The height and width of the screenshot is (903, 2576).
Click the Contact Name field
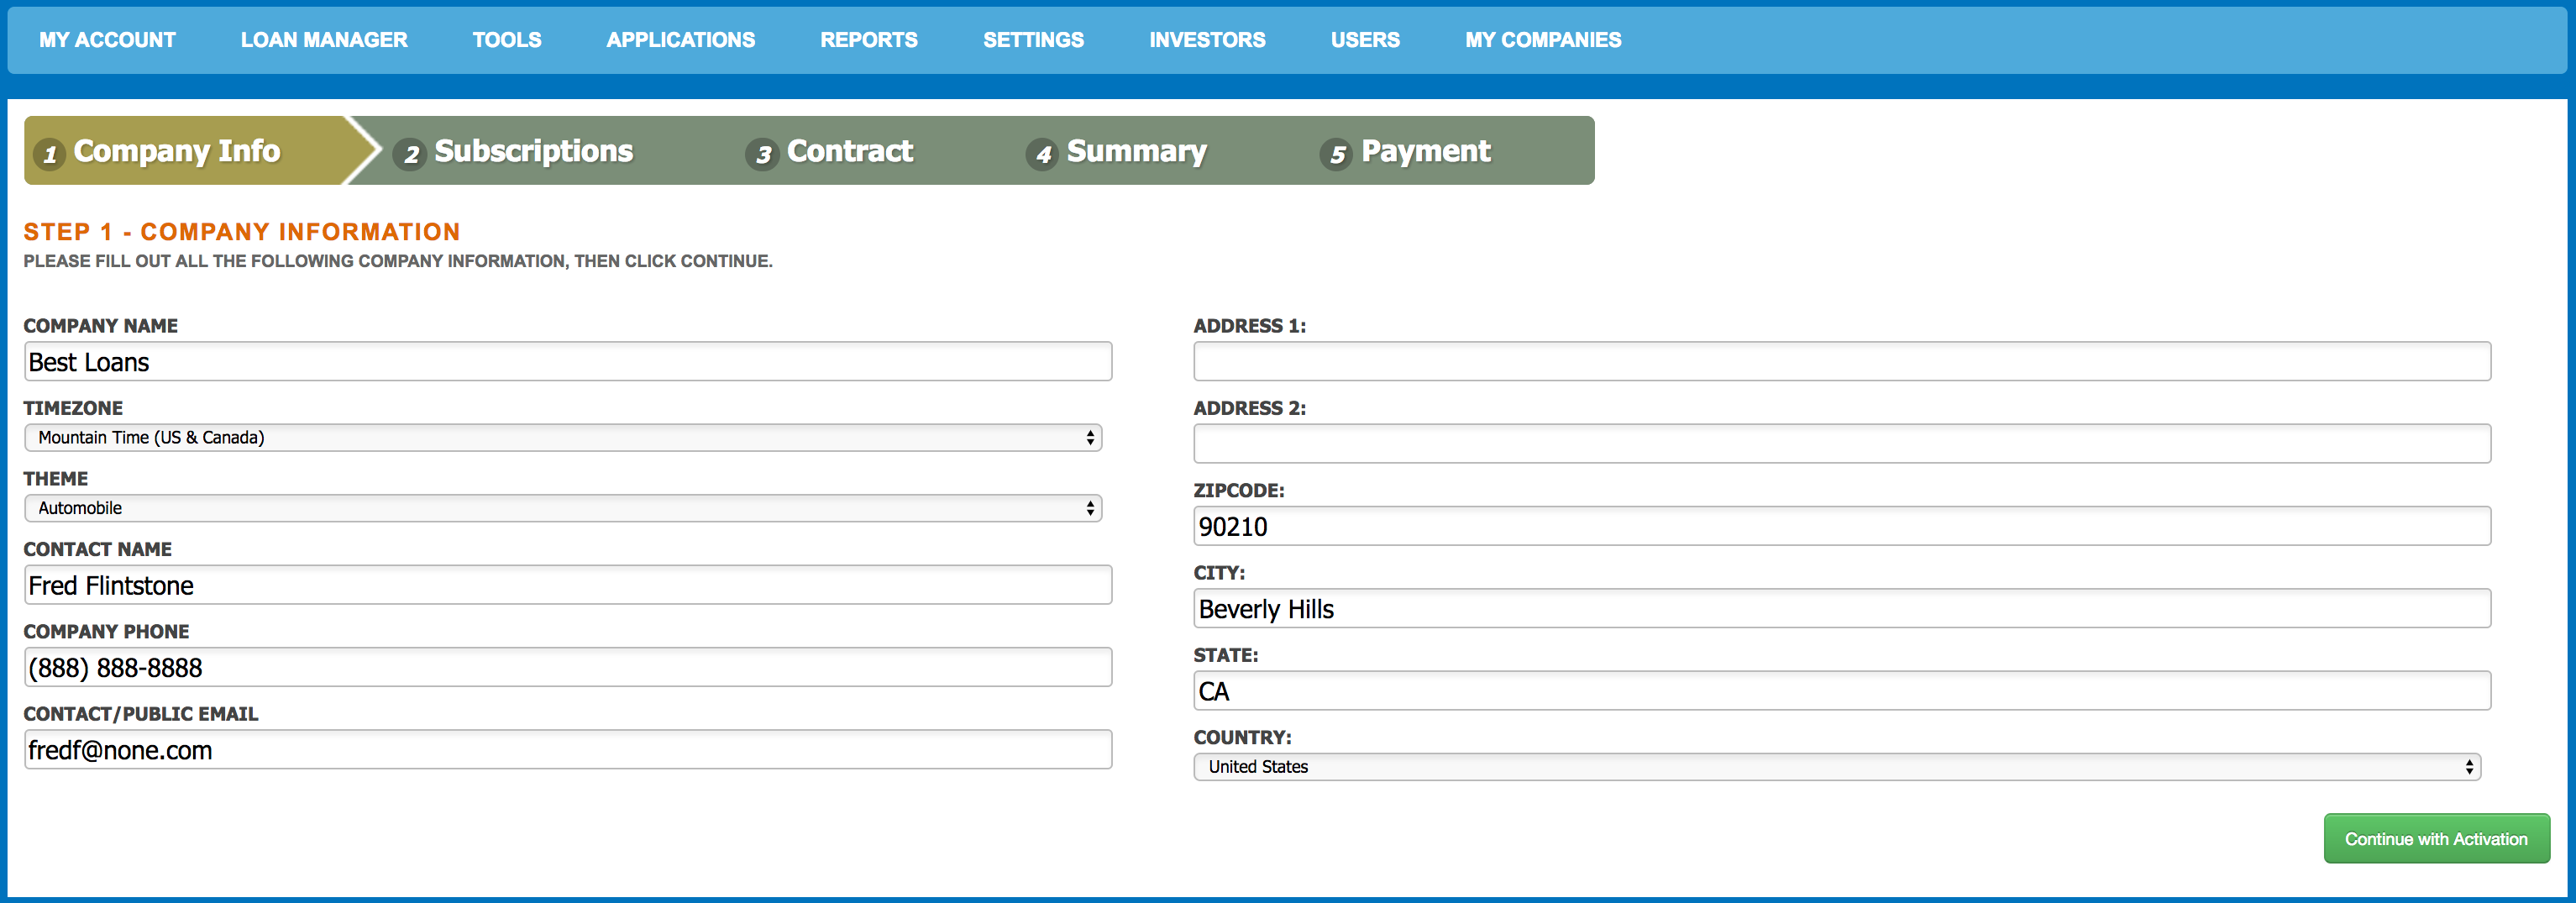pyautogui.click(x=568, y=585)
